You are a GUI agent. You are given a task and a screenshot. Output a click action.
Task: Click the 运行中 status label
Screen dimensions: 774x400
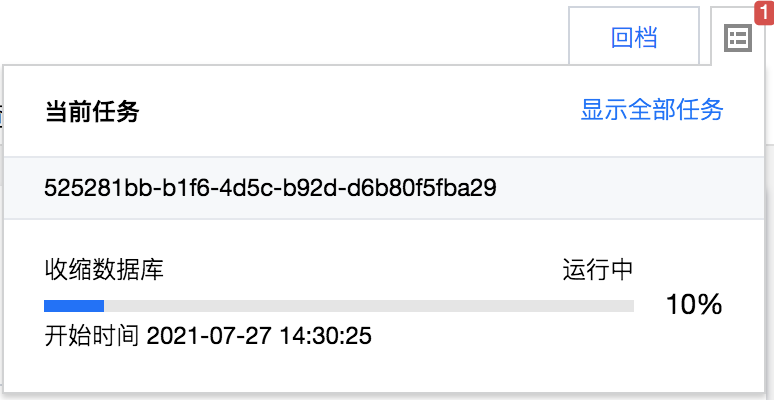coord(598,270)
